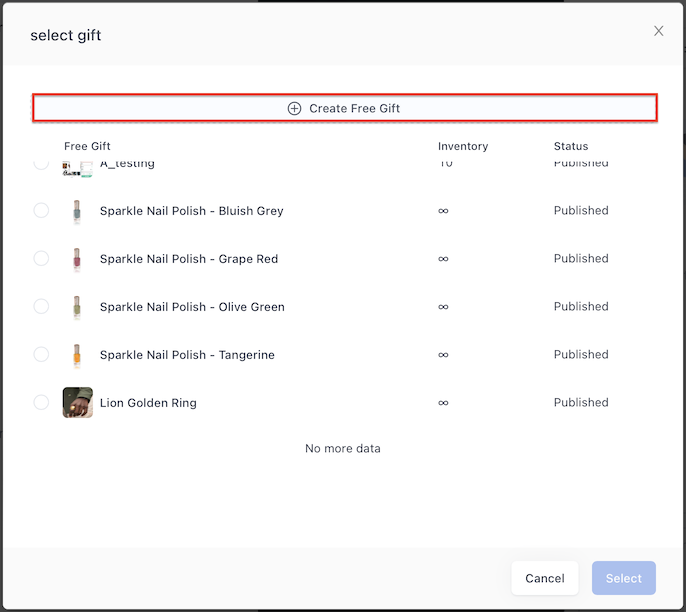
Task: Click Sparkle Nail Polish - Olive Green name
Action: [x=192, y=307]
